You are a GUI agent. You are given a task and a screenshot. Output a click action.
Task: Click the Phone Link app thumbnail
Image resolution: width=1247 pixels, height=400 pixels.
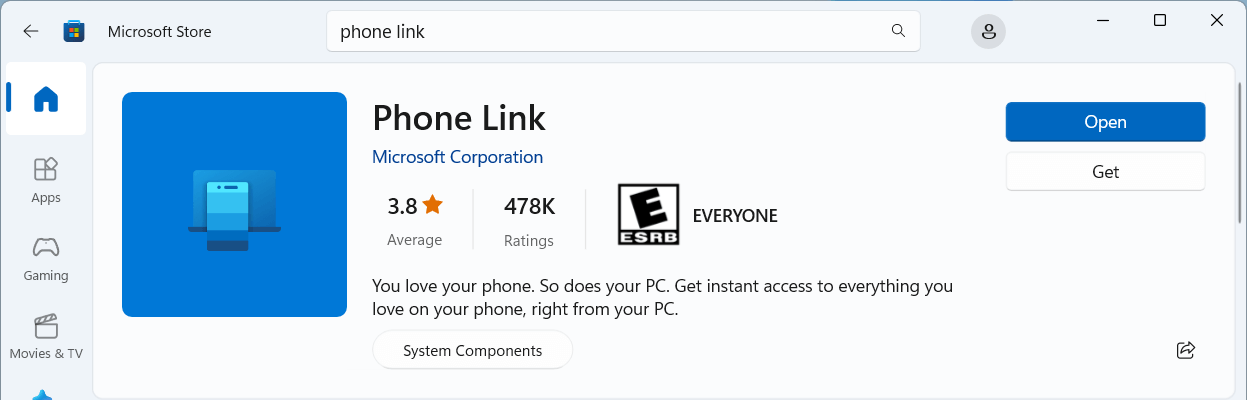click(x=234, y=204)
